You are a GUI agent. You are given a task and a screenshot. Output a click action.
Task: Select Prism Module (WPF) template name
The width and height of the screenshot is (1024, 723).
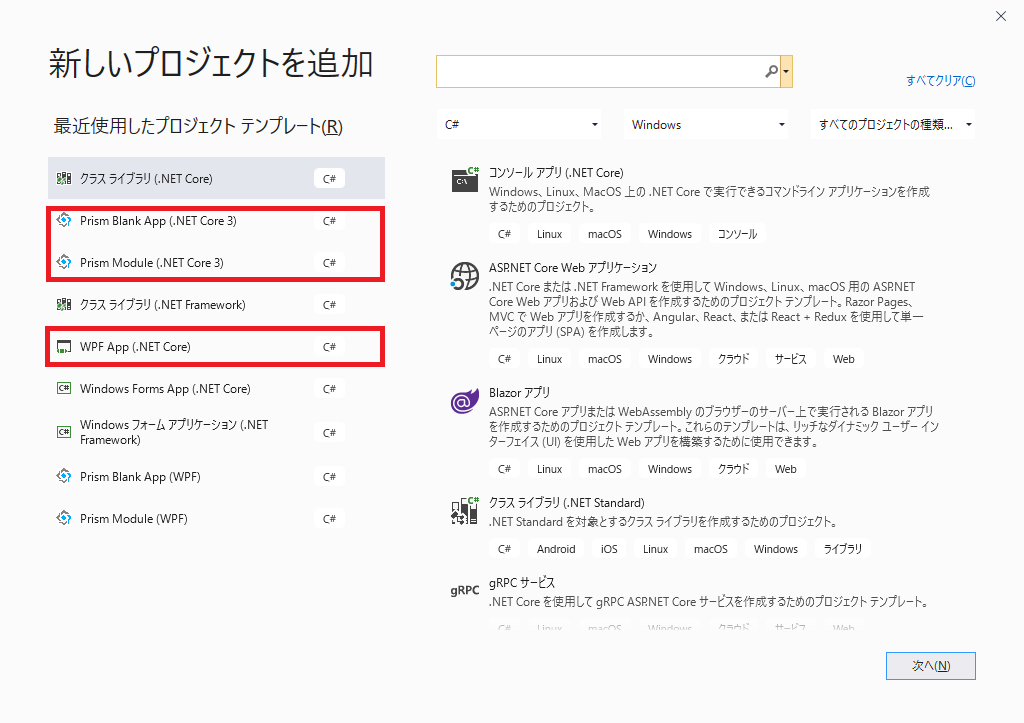coord(134,519)
